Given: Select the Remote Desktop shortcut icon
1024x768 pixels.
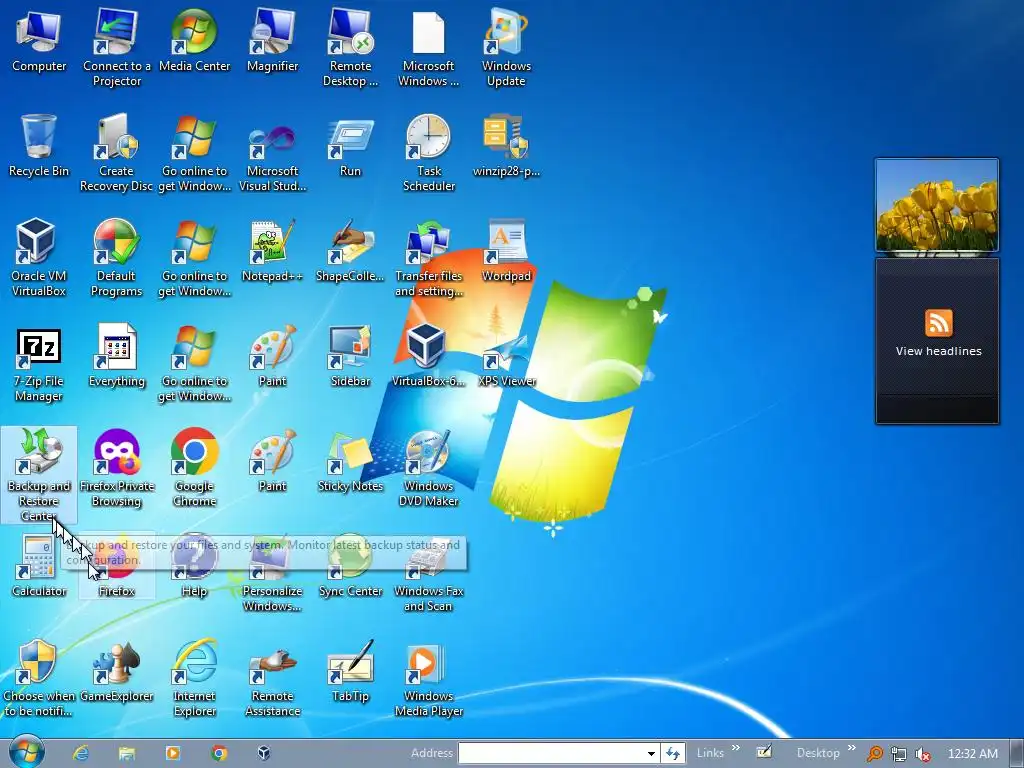Looking at the screenshot, I should (350, 47).
